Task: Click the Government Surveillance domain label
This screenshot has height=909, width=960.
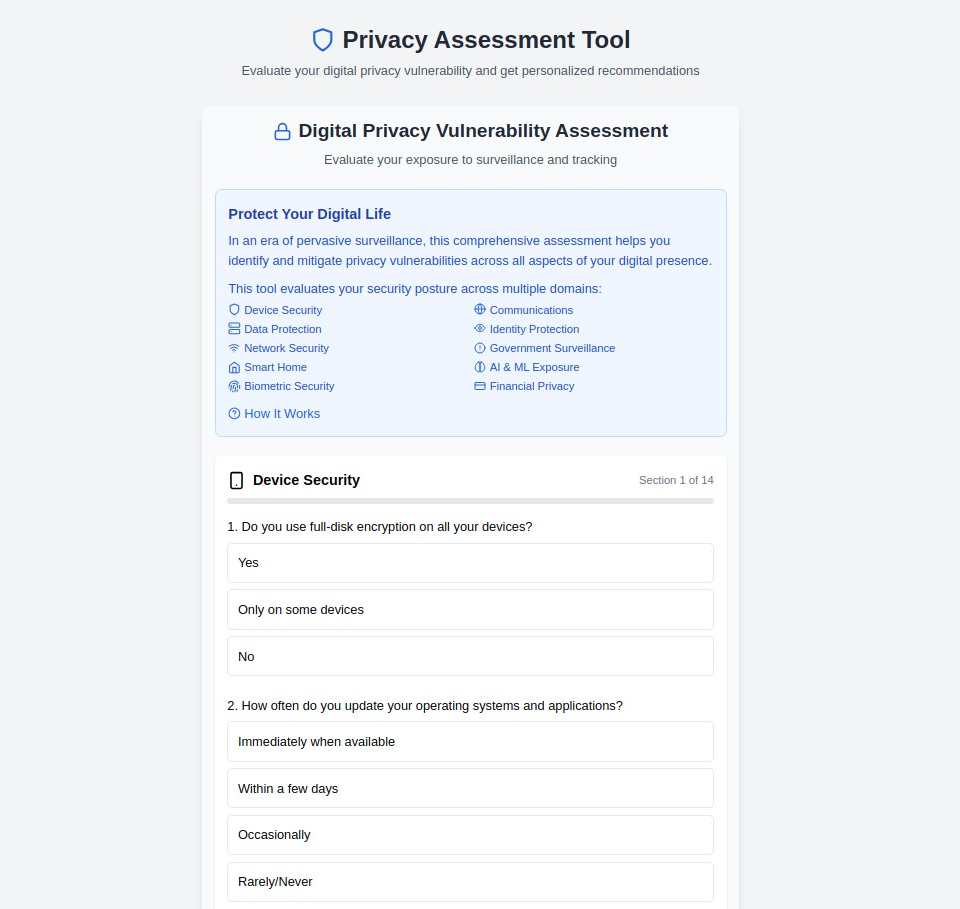Action: pyautogui.click(x=552, y=348)
